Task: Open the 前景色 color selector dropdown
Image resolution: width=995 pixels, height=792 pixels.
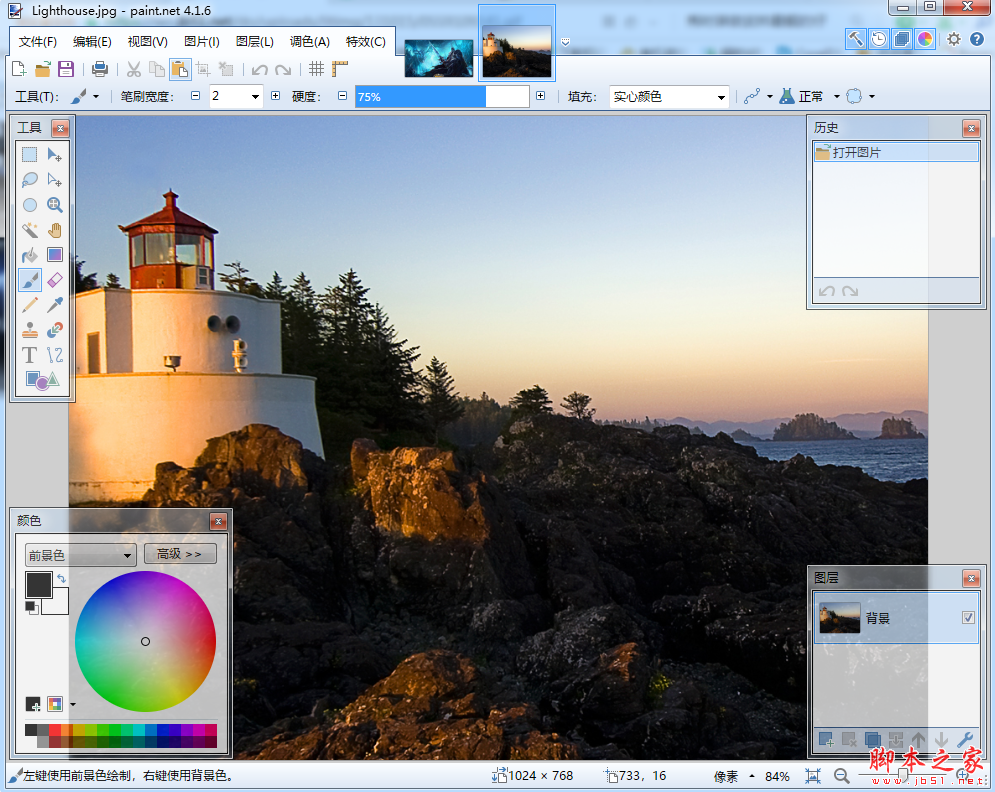Action: (81, 555)
